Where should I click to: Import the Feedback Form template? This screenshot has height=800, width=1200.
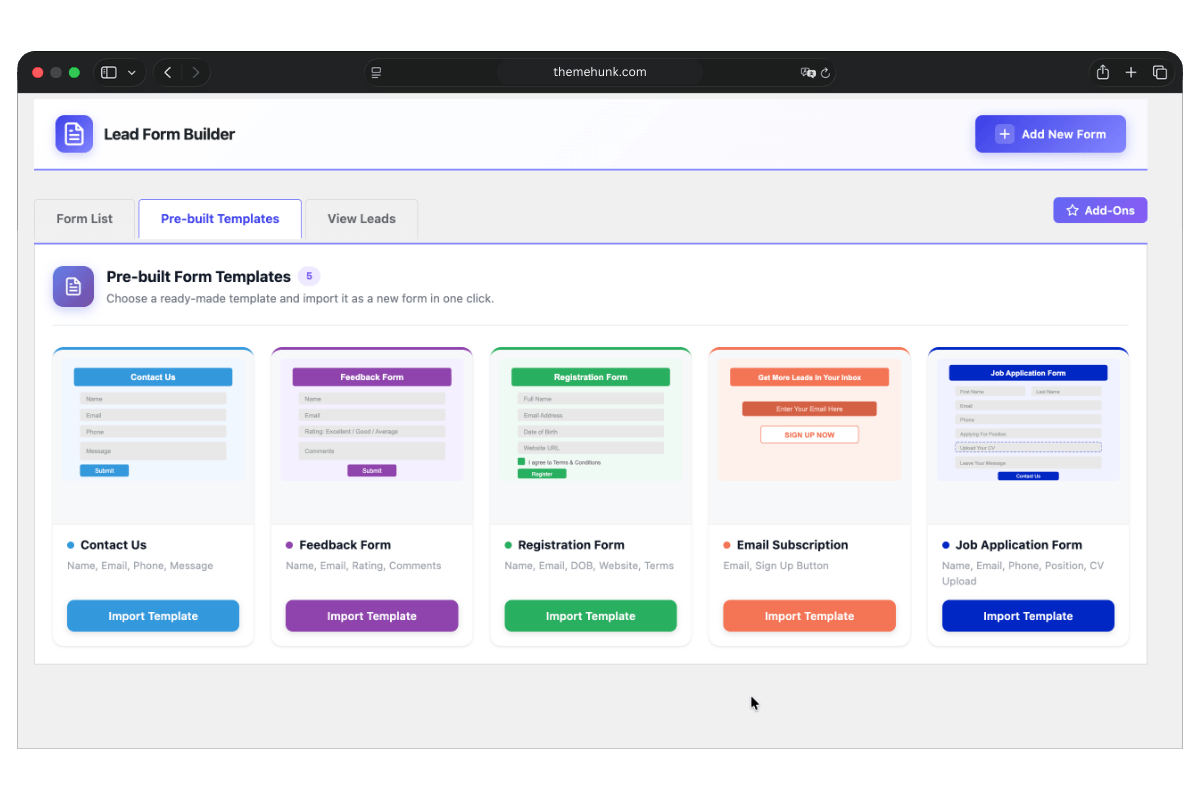point(372,616)
